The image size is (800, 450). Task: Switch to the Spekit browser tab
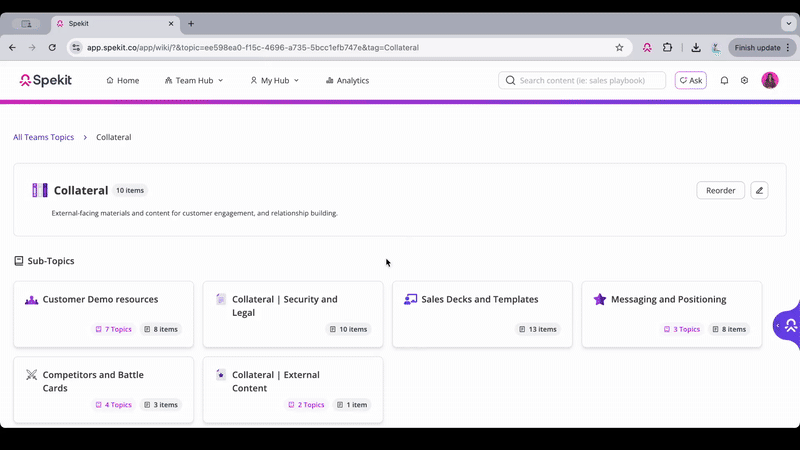click(115, 23)
